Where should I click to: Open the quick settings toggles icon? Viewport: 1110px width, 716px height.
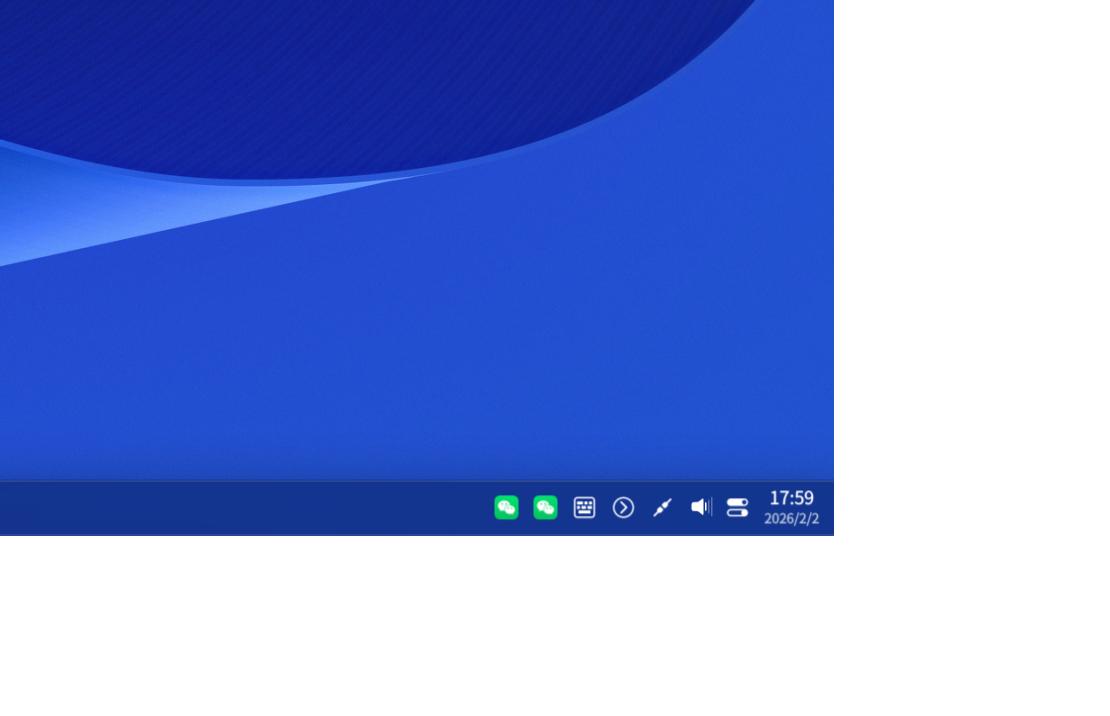737,507
